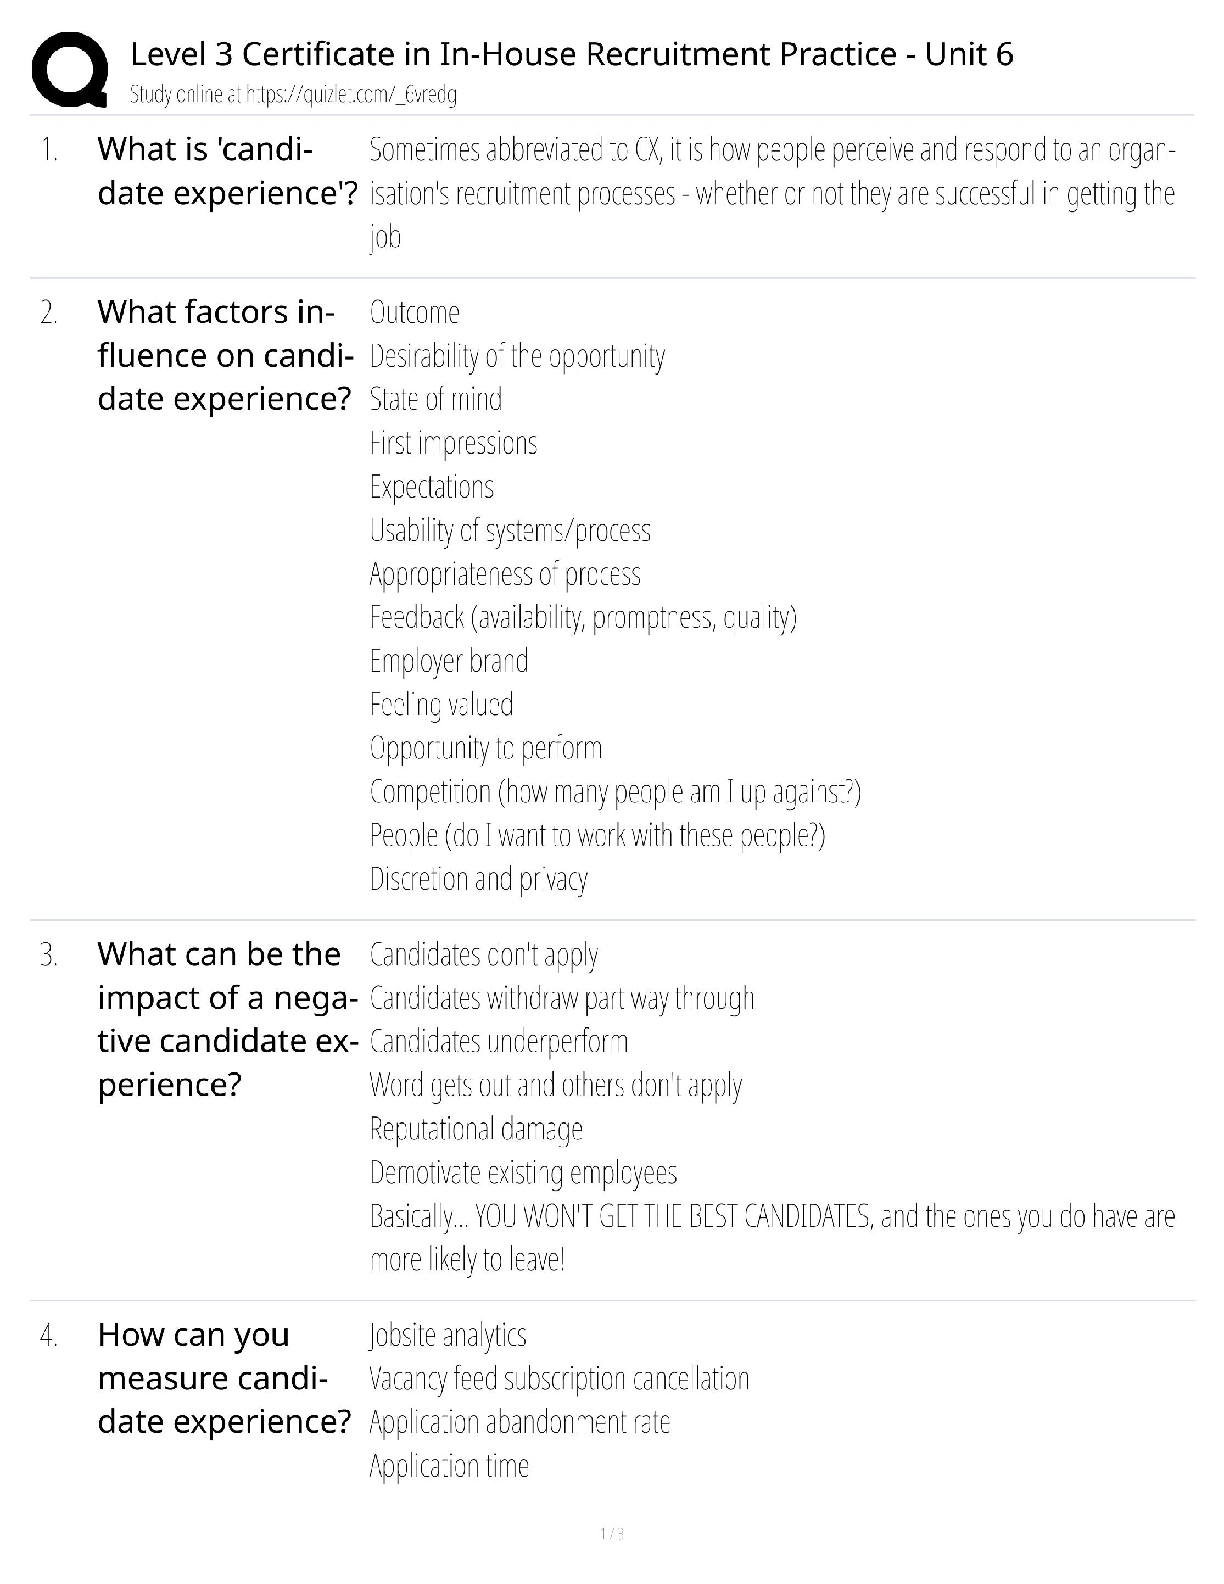This screenshot has height=1584, width=1224.
Task: Click the 'What factors influence' question heading
Action: tap(225, 355)
